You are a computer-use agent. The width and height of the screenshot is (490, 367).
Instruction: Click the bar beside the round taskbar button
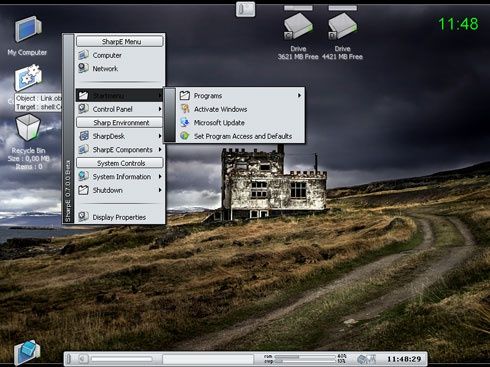pyautogui.click(x=122, y=359)
